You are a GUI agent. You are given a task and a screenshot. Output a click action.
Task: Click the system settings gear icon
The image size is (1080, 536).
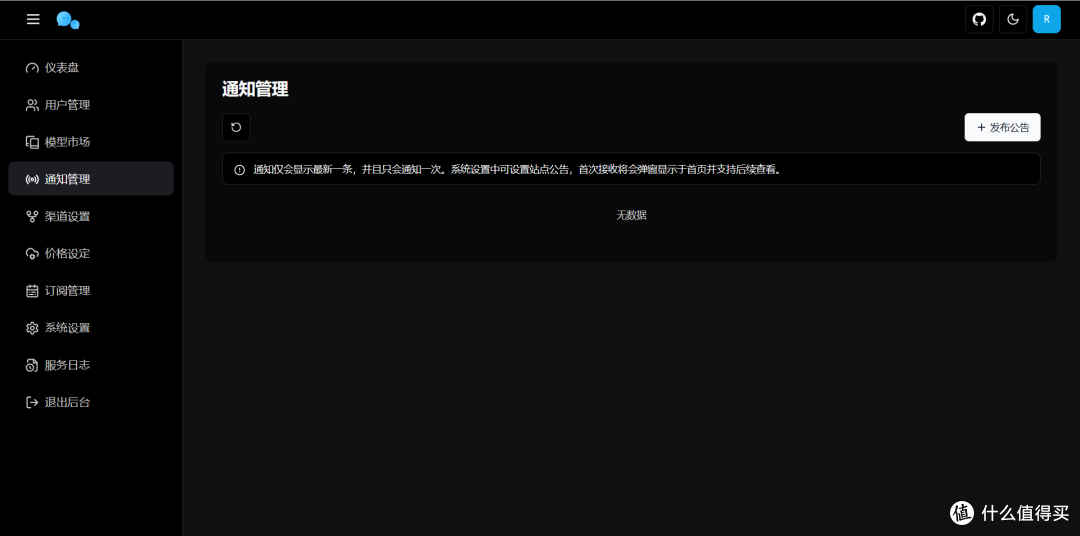pyautogui.click(x=32, y=329)
